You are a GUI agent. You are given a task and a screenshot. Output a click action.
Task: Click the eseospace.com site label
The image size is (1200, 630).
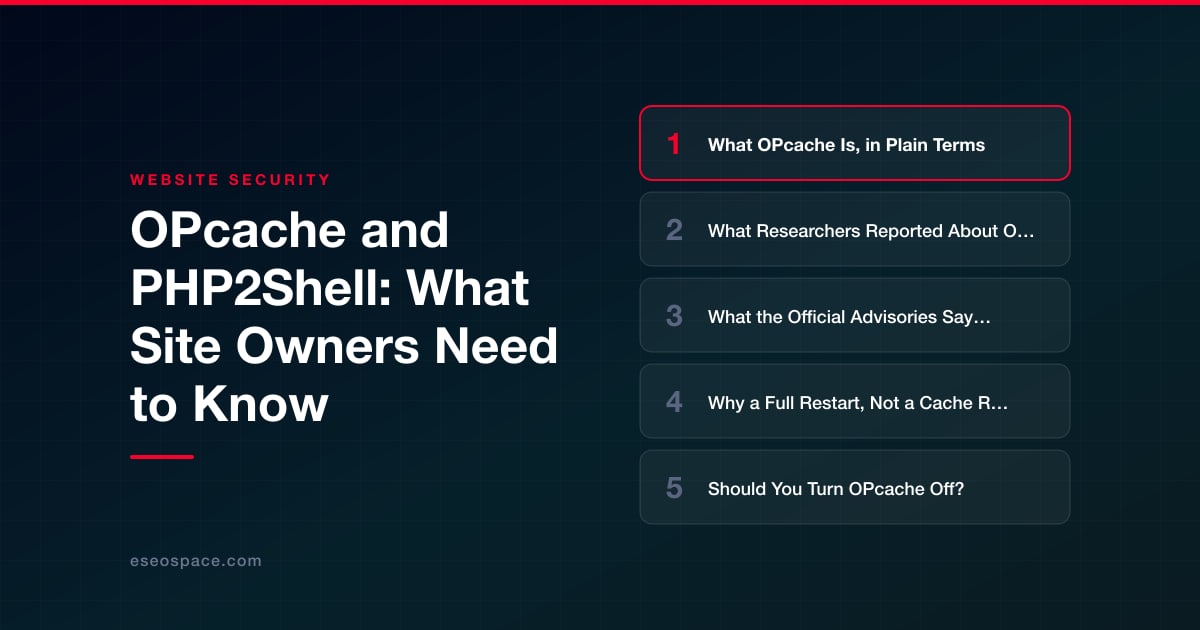click(196, 561)
